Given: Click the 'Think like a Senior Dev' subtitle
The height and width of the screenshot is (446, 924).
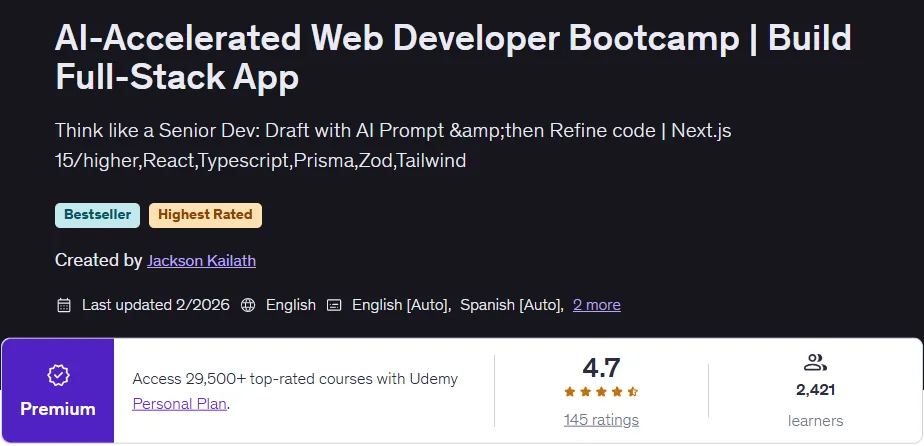Looking at the screenshot, I should 393,145.
